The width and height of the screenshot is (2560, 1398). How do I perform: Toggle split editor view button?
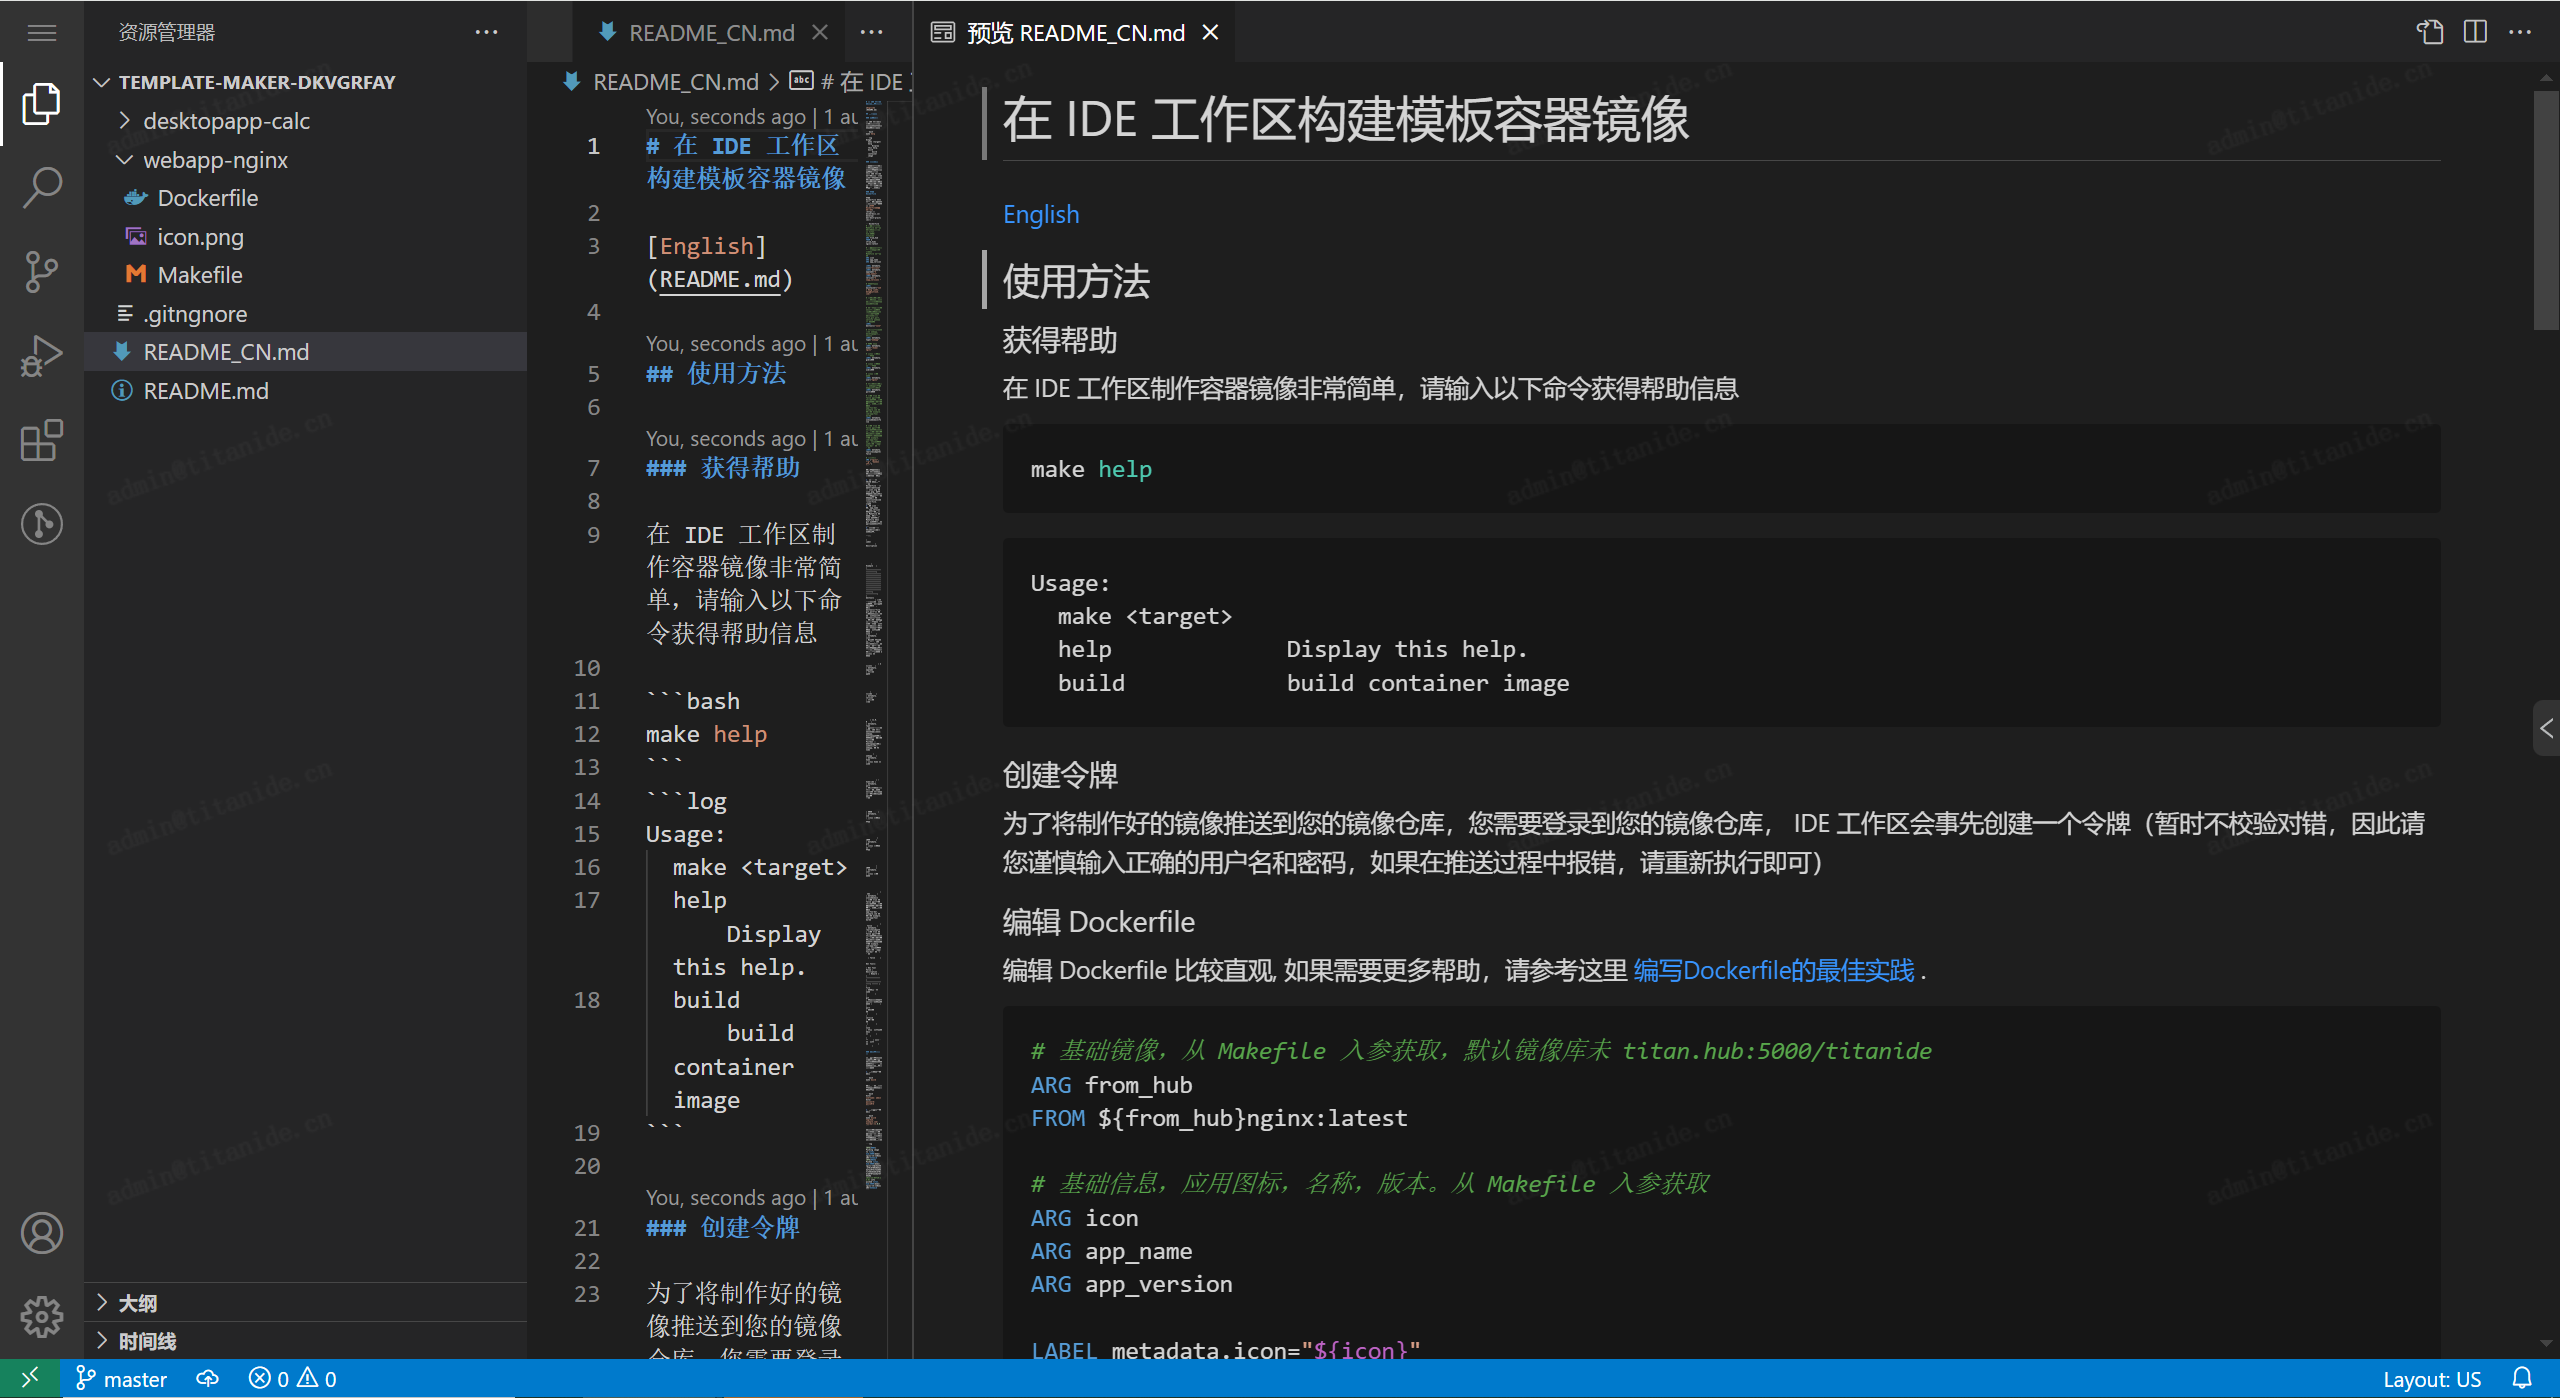tap(2474, 29)
